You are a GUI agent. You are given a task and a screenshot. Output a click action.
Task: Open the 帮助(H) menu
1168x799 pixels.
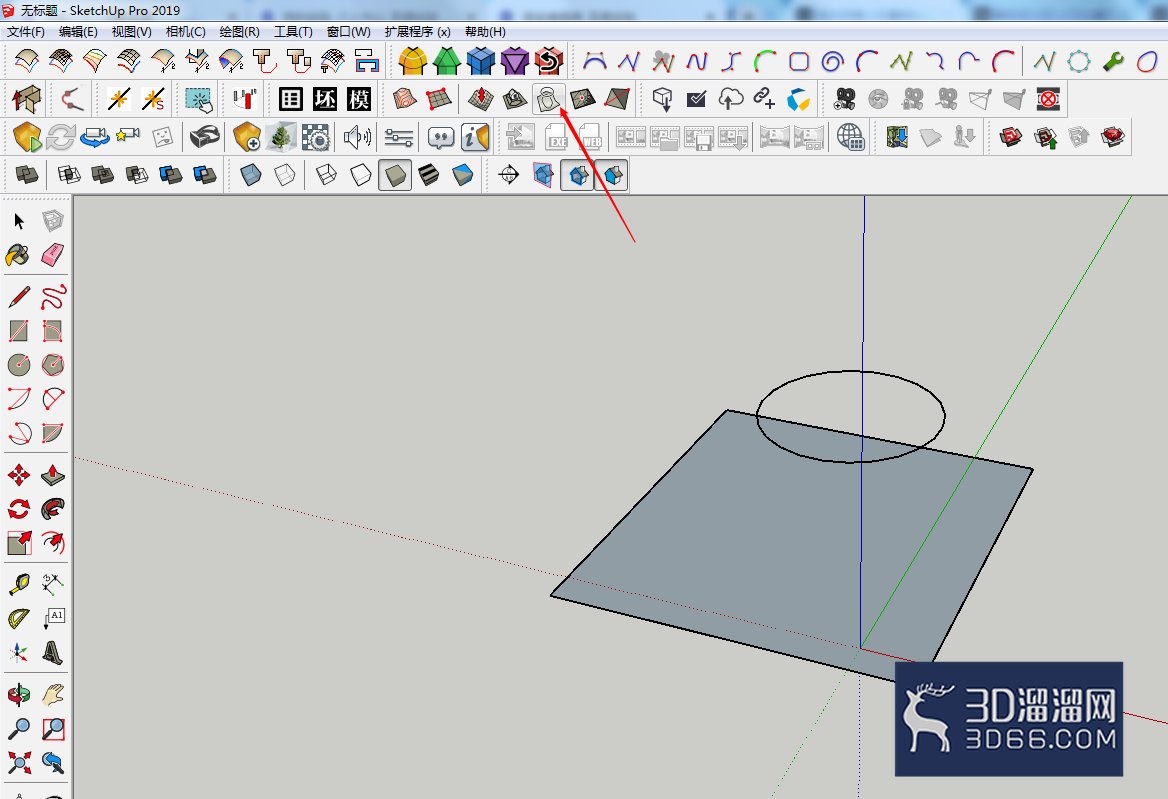pos(485,31)
